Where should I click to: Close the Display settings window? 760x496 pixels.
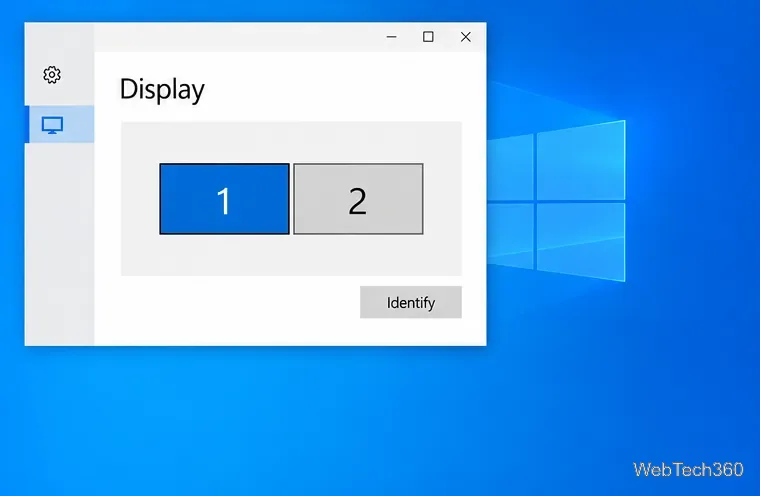tap(465, 37)
